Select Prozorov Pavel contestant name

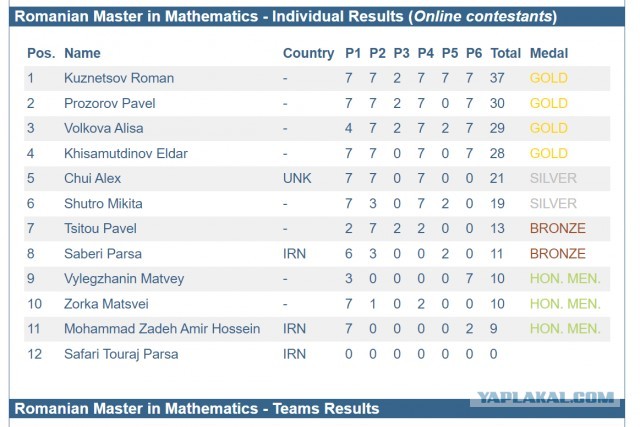tap(109, 103)
